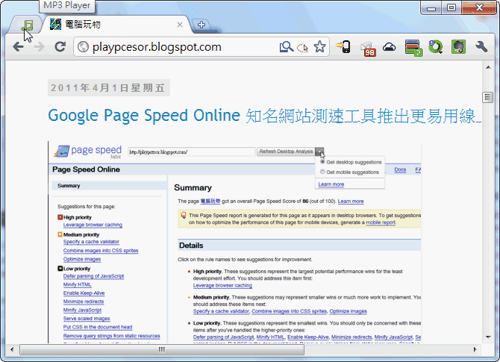
Task: Go forward to next page
Action: 39,47
